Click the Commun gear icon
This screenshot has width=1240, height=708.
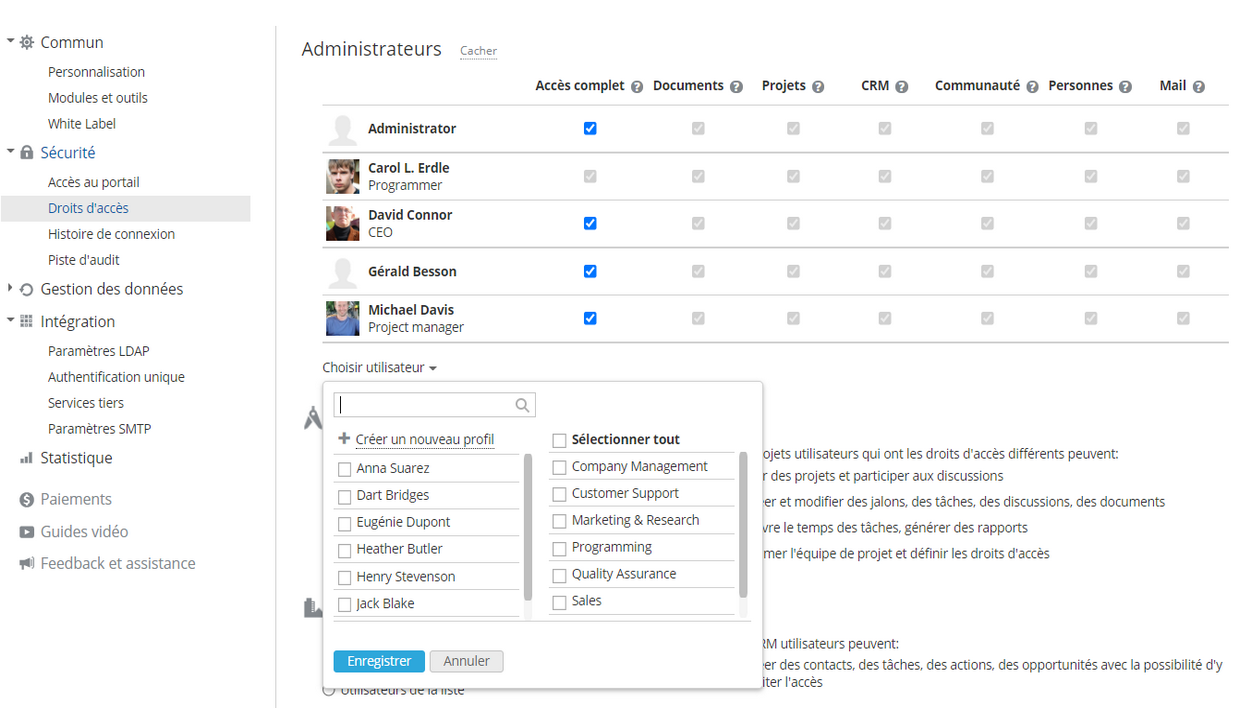[x=27, y=42]
